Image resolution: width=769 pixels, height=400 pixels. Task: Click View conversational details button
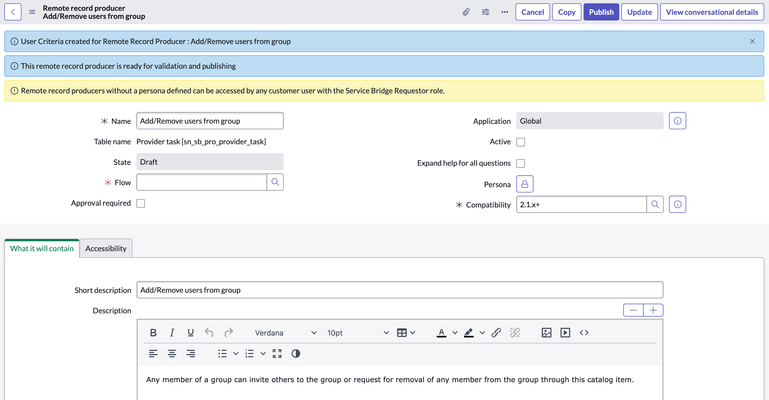click(x=712, y=12)
